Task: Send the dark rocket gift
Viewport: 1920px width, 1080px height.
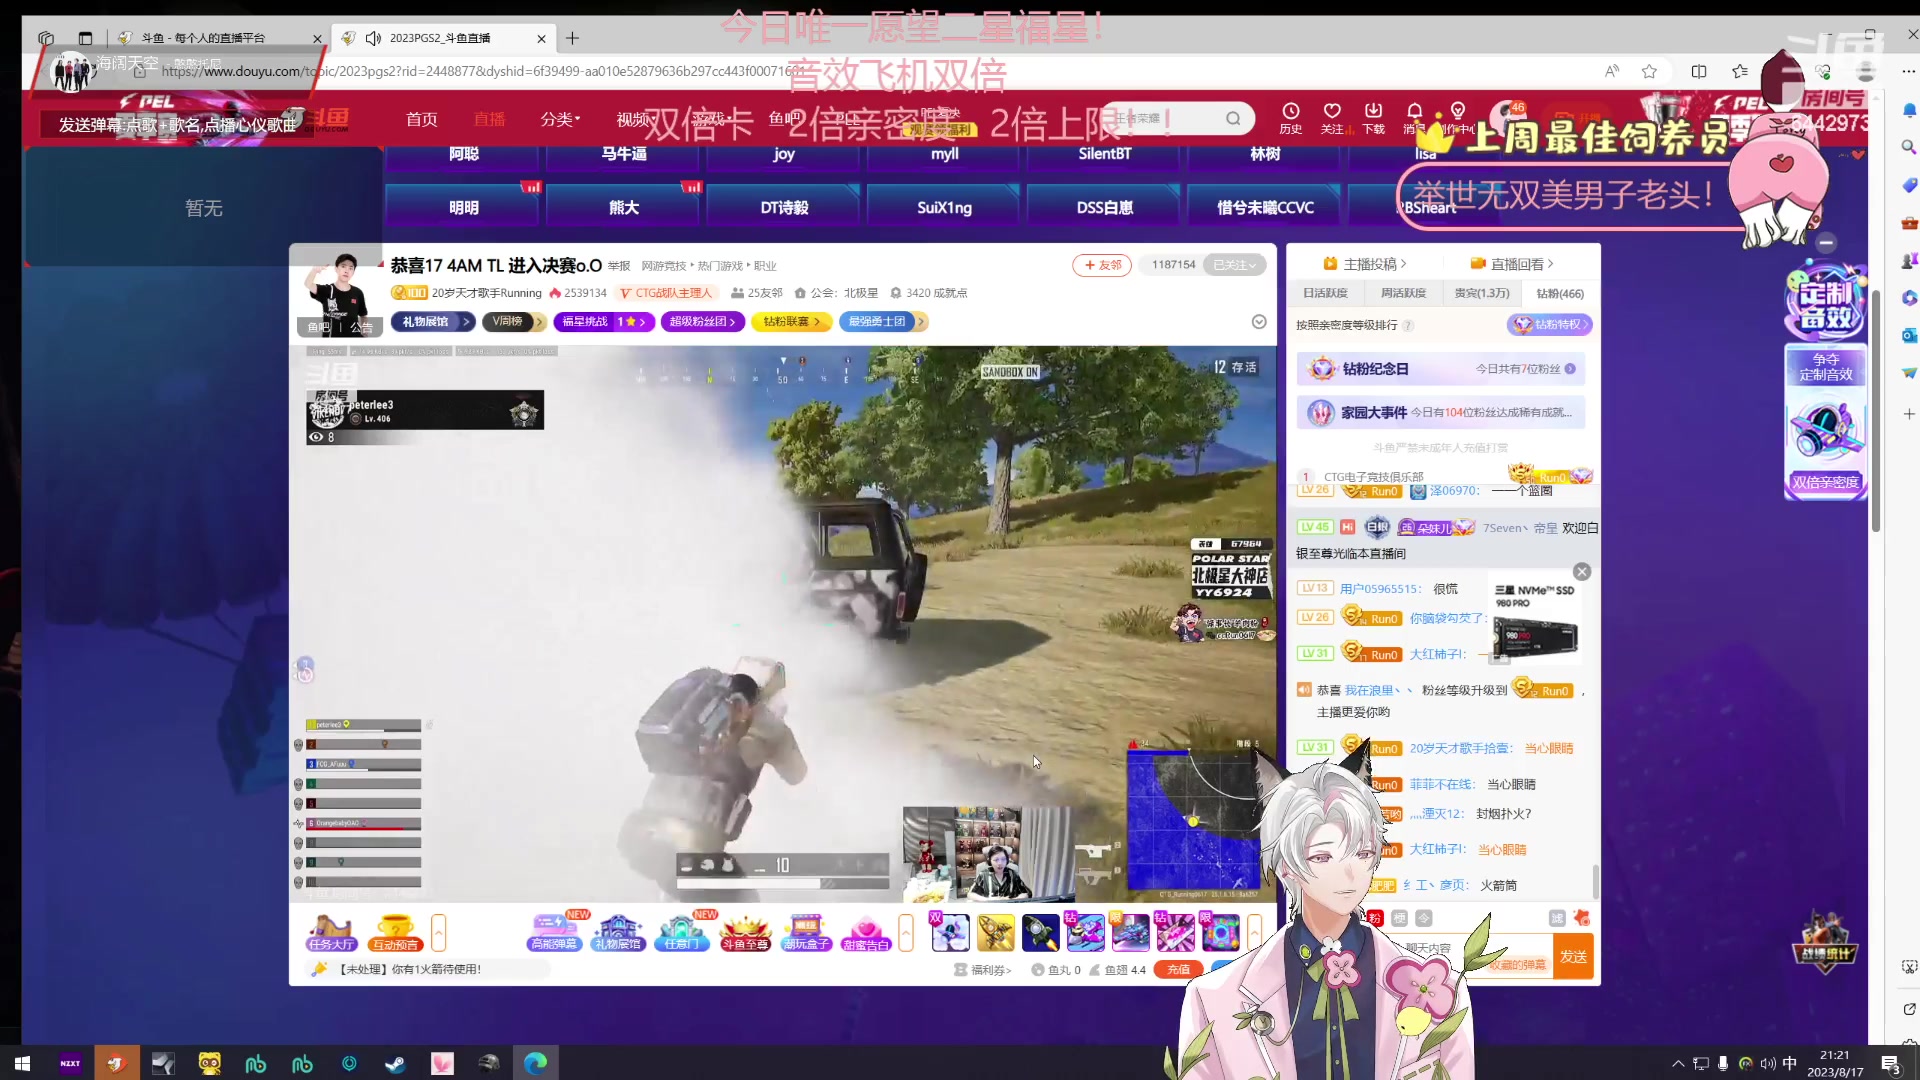Action: click(x=1040, y=932)
